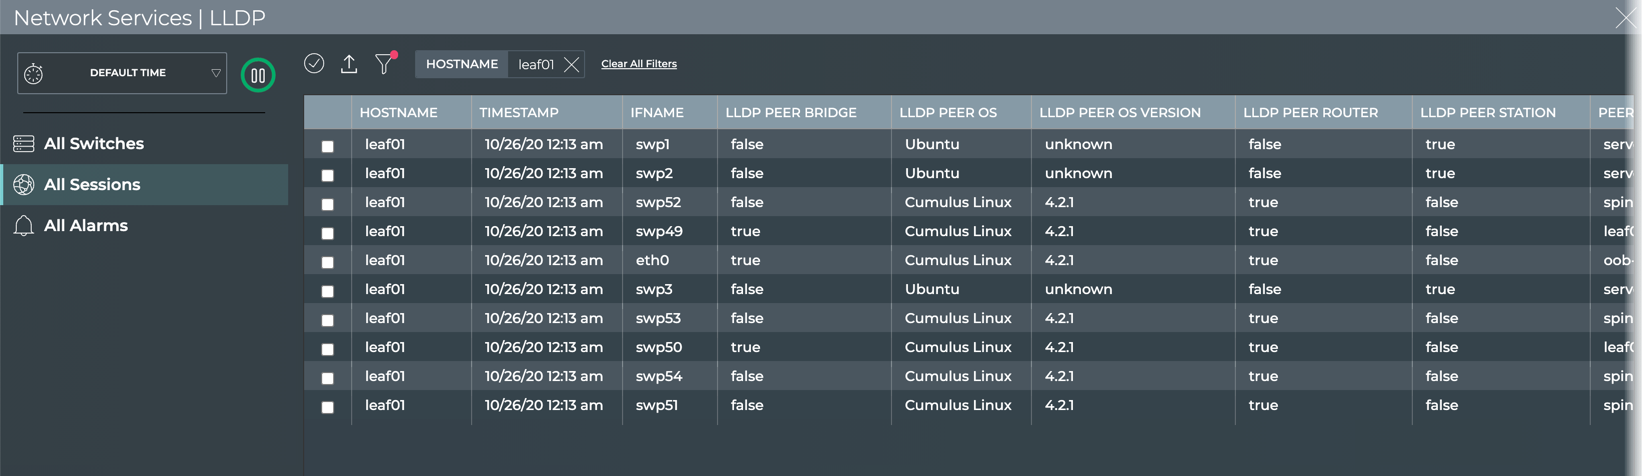Open the filter funnel icon
This screenshot has height=476, width=1644.
click(x=384, y=64)
